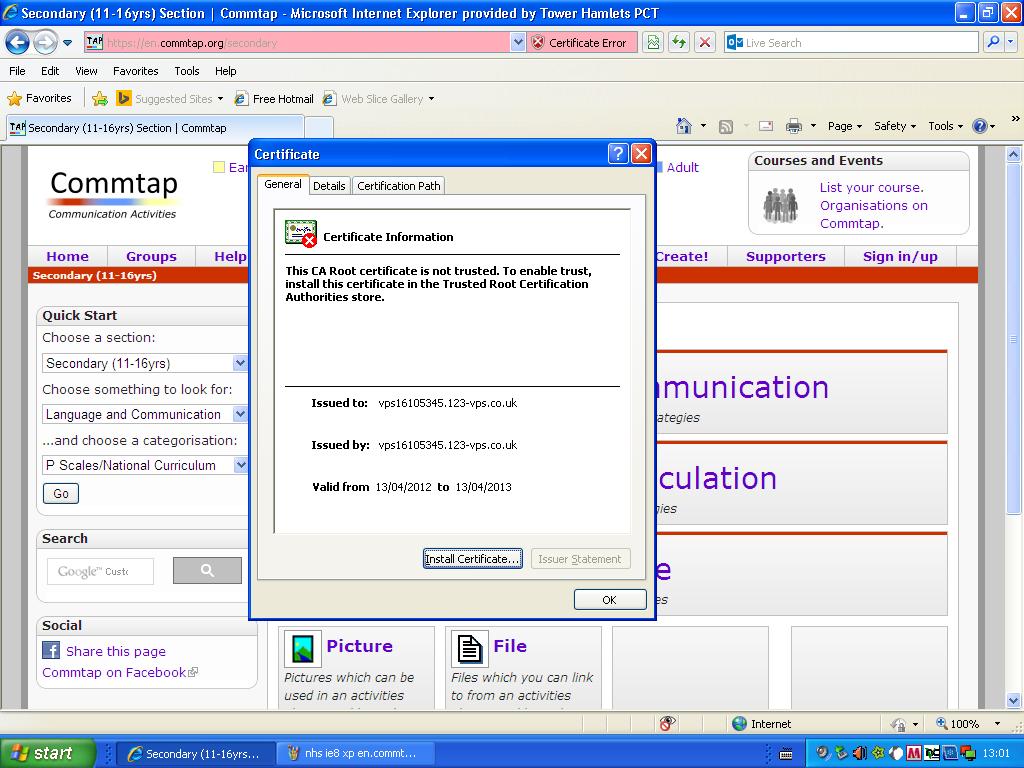Open the Language and Communication dropdown
The width and height of the screenshot is (1024, 768).
click(145, 414)
